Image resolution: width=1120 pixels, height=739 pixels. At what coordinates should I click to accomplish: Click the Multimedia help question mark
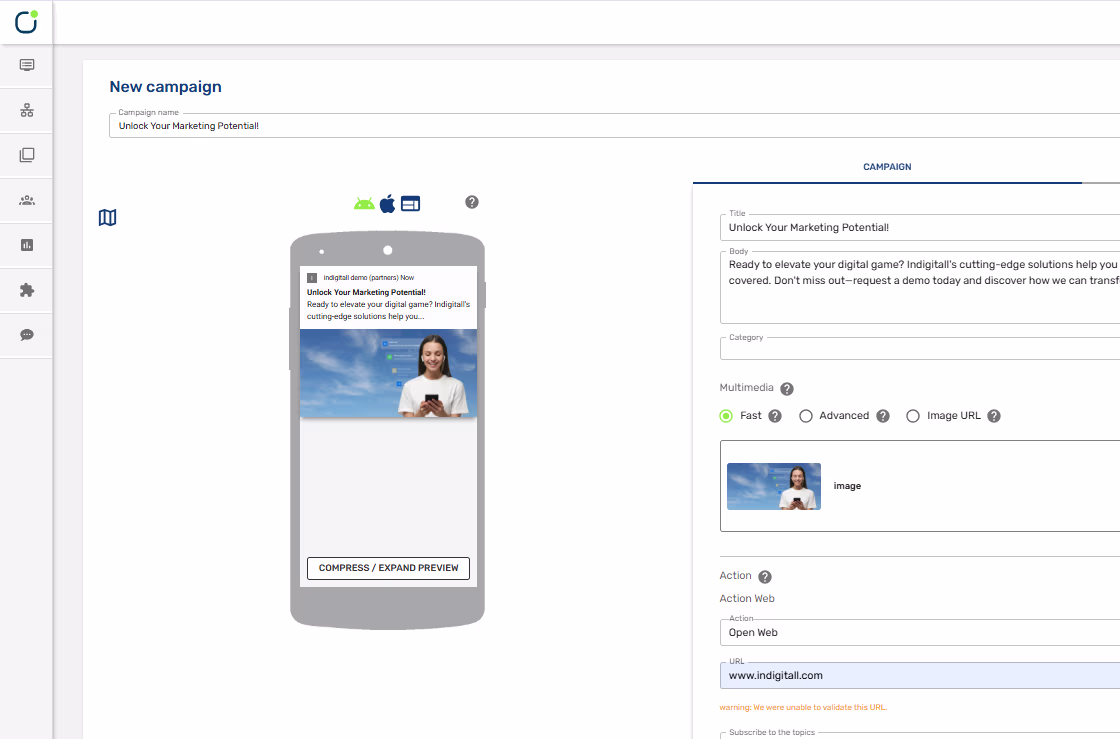(x=786, y=388)
